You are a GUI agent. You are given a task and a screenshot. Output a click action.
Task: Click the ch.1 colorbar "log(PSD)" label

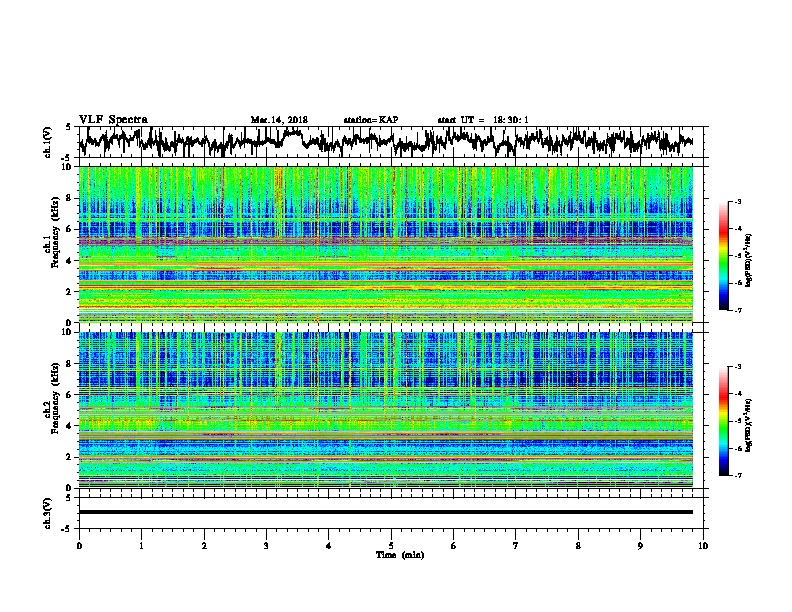[x=749, y=261]
